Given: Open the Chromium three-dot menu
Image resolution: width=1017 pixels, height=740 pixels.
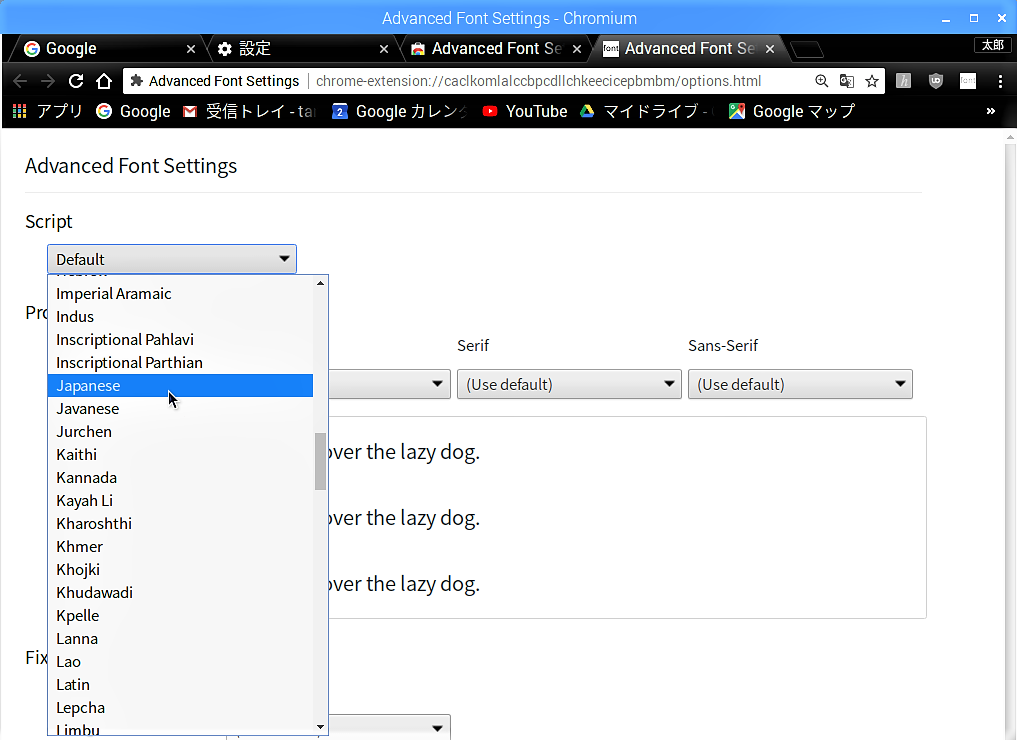Looking at the screenshot, I should point(1000,81).
